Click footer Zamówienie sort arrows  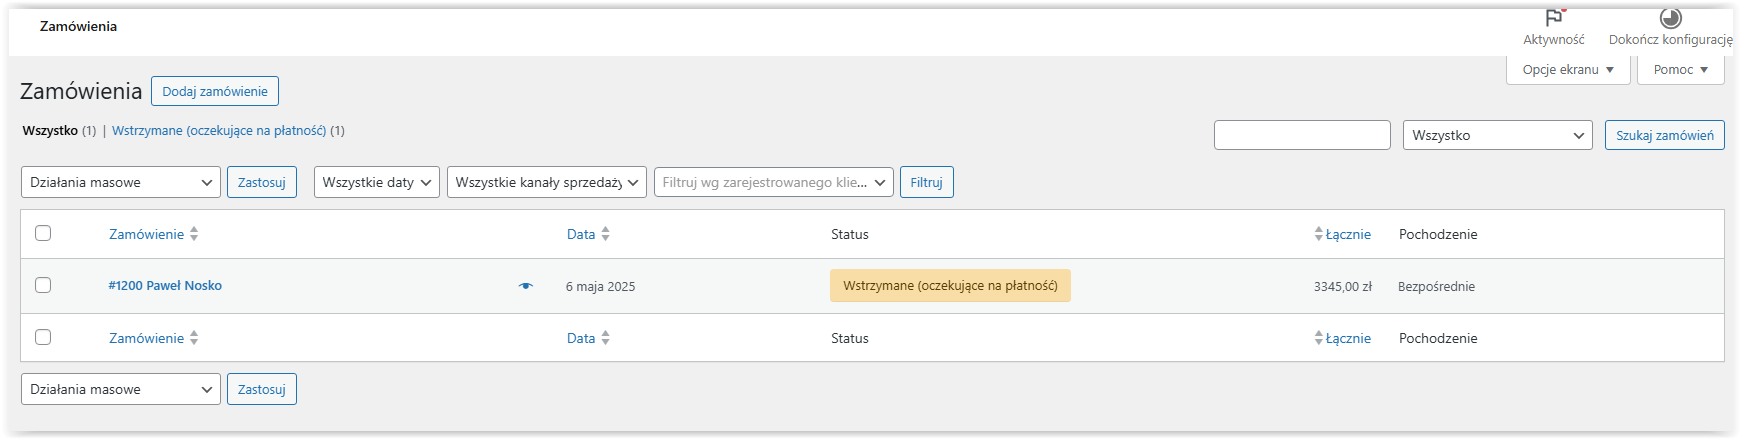[194, 338]
